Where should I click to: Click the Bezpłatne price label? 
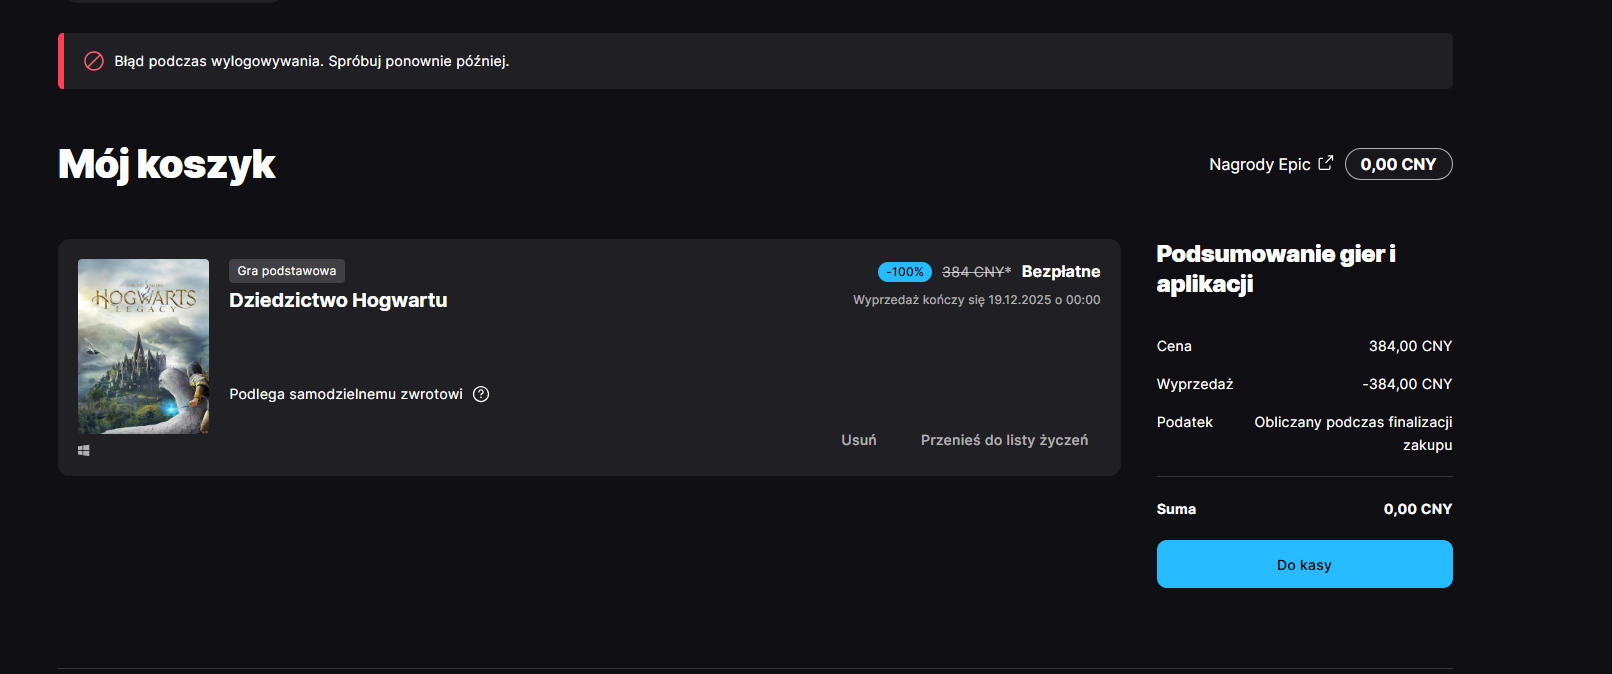(1061, 272)
